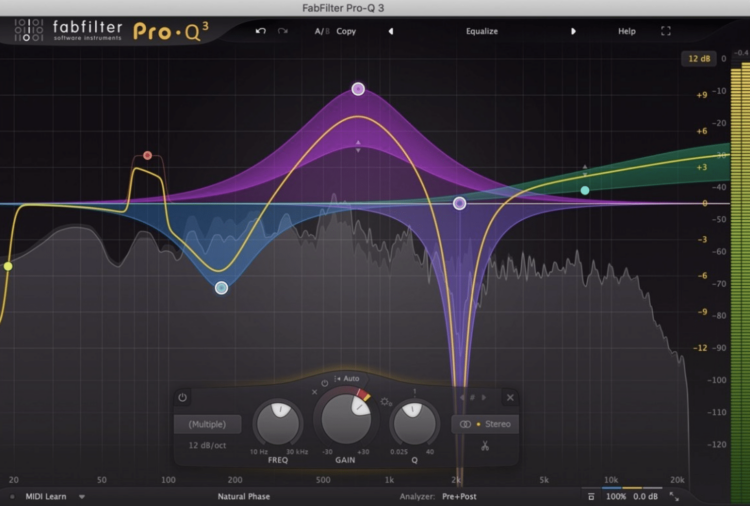Load the next preset with right arrow
Screen dimensions: 750x506
573,31
